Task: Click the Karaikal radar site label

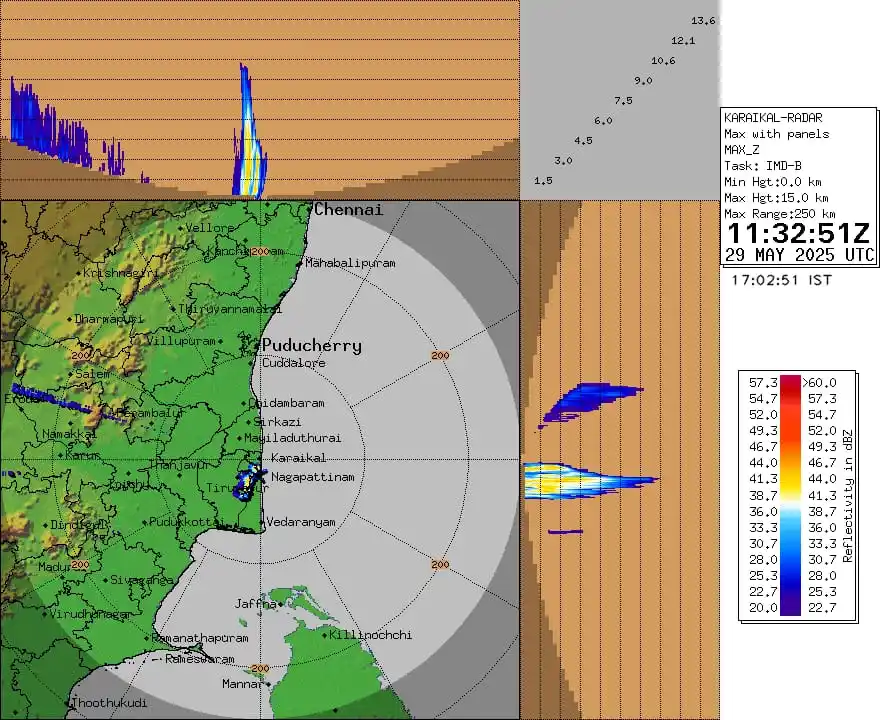Action: (298, 458)
